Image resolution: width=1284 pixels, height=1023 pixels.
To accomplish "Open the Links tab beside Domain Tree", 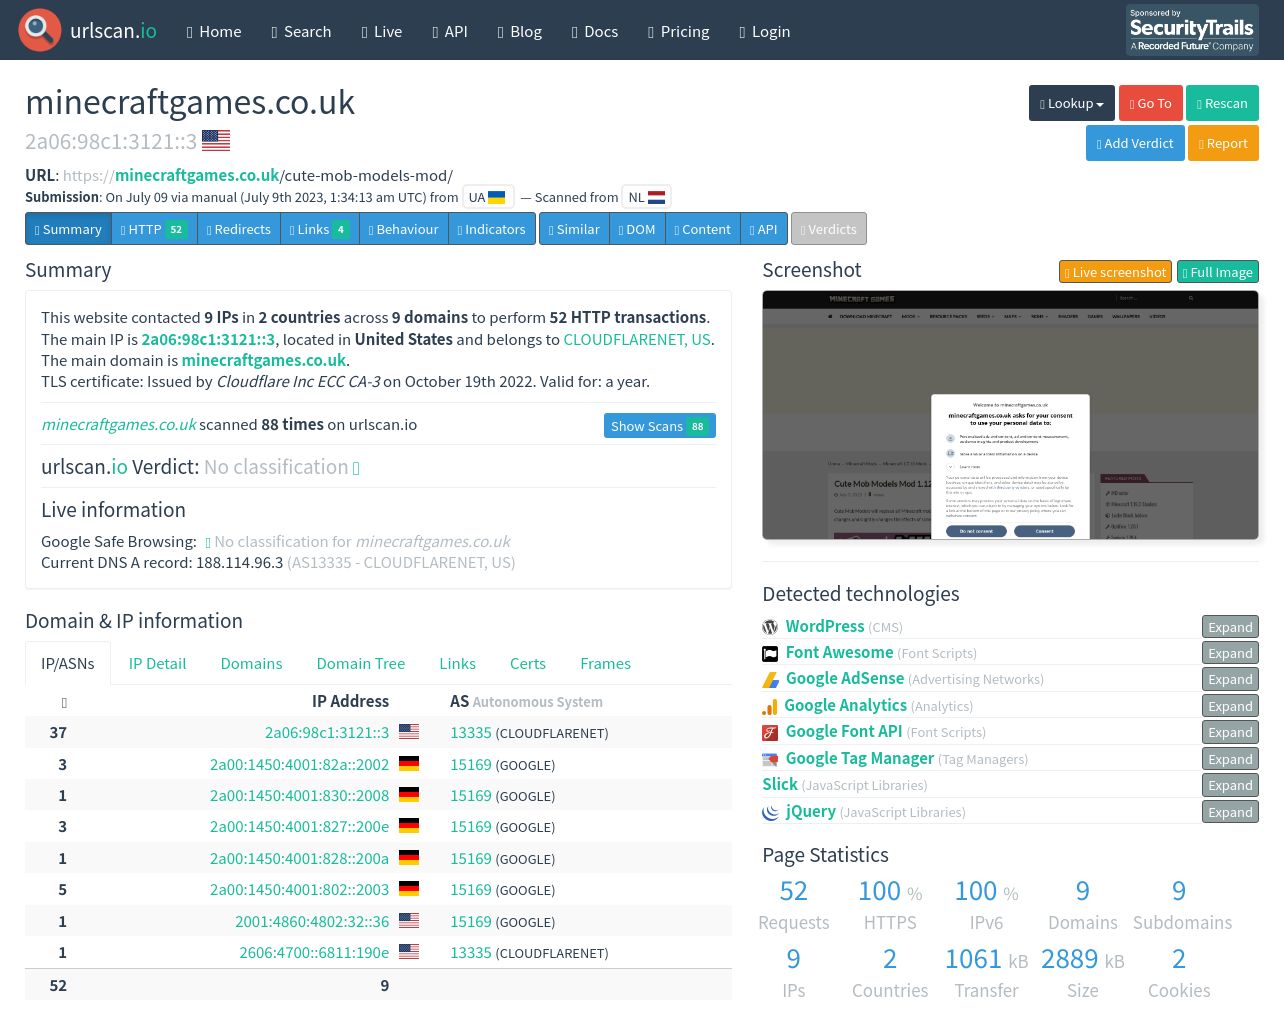I will [x=457, y=663].
